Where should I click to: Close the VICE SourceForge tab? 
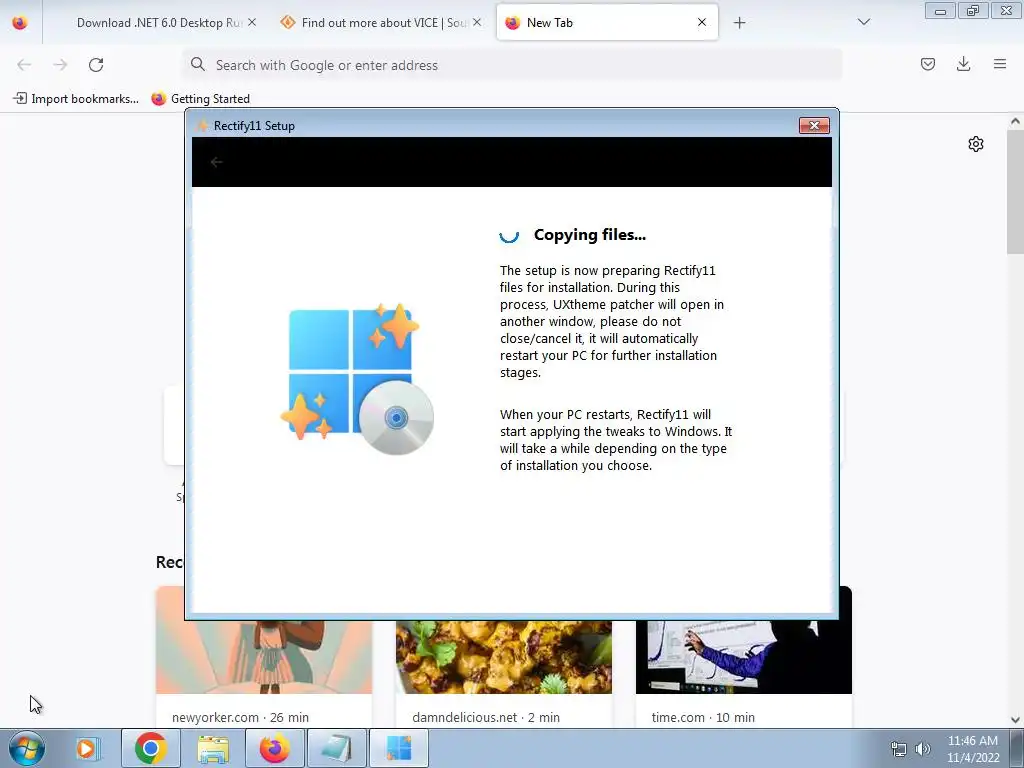pos(477,23)
